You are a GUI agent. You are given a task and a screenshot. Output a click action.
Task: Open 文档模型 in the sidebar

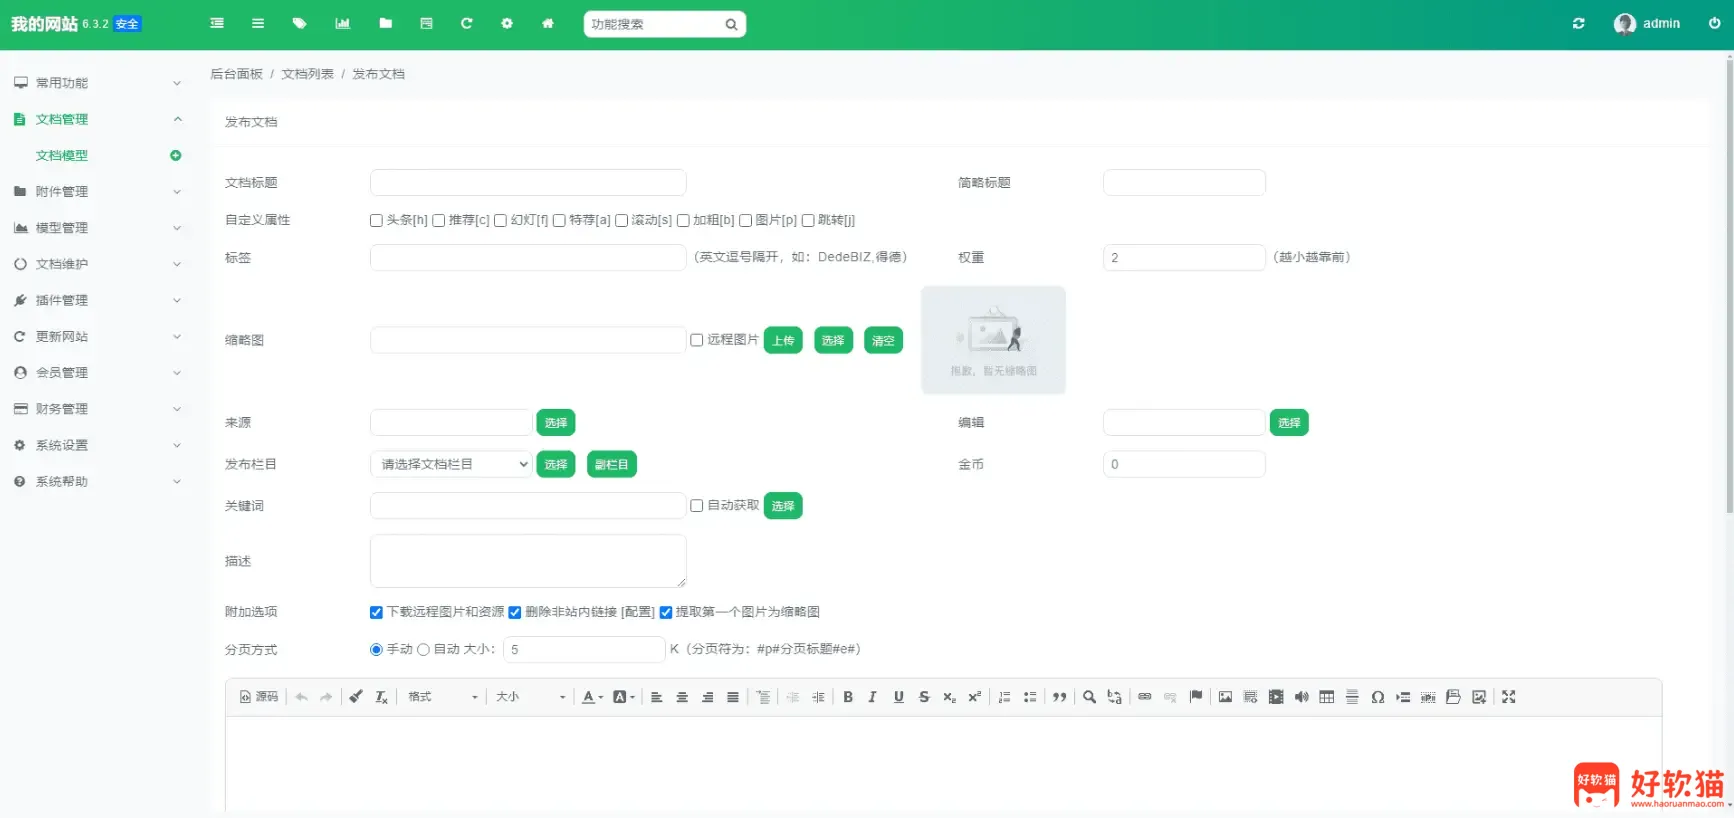pyautogui.click(x=62, y=155)
